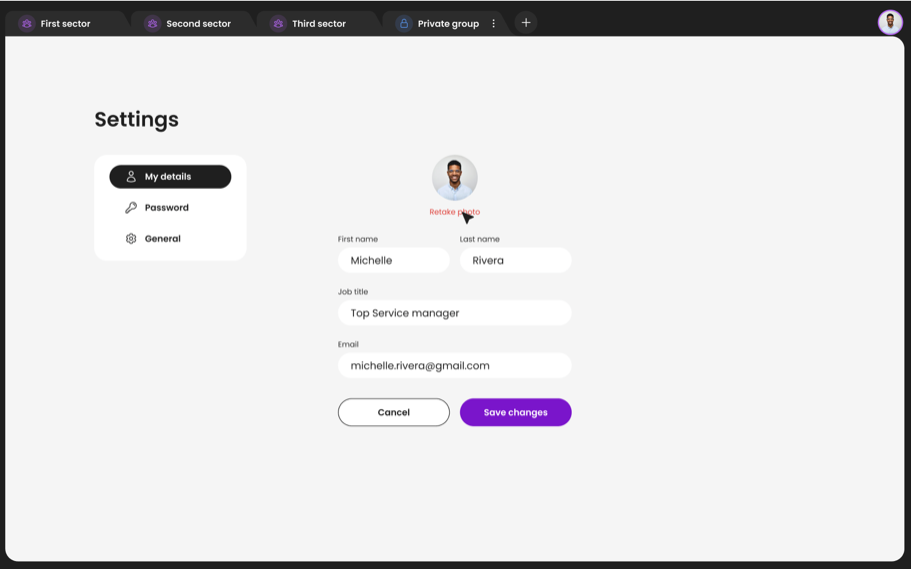Switch to the Third sector tab
The height and width of the screenshot is (569, 911).
[x=318, y=23]
